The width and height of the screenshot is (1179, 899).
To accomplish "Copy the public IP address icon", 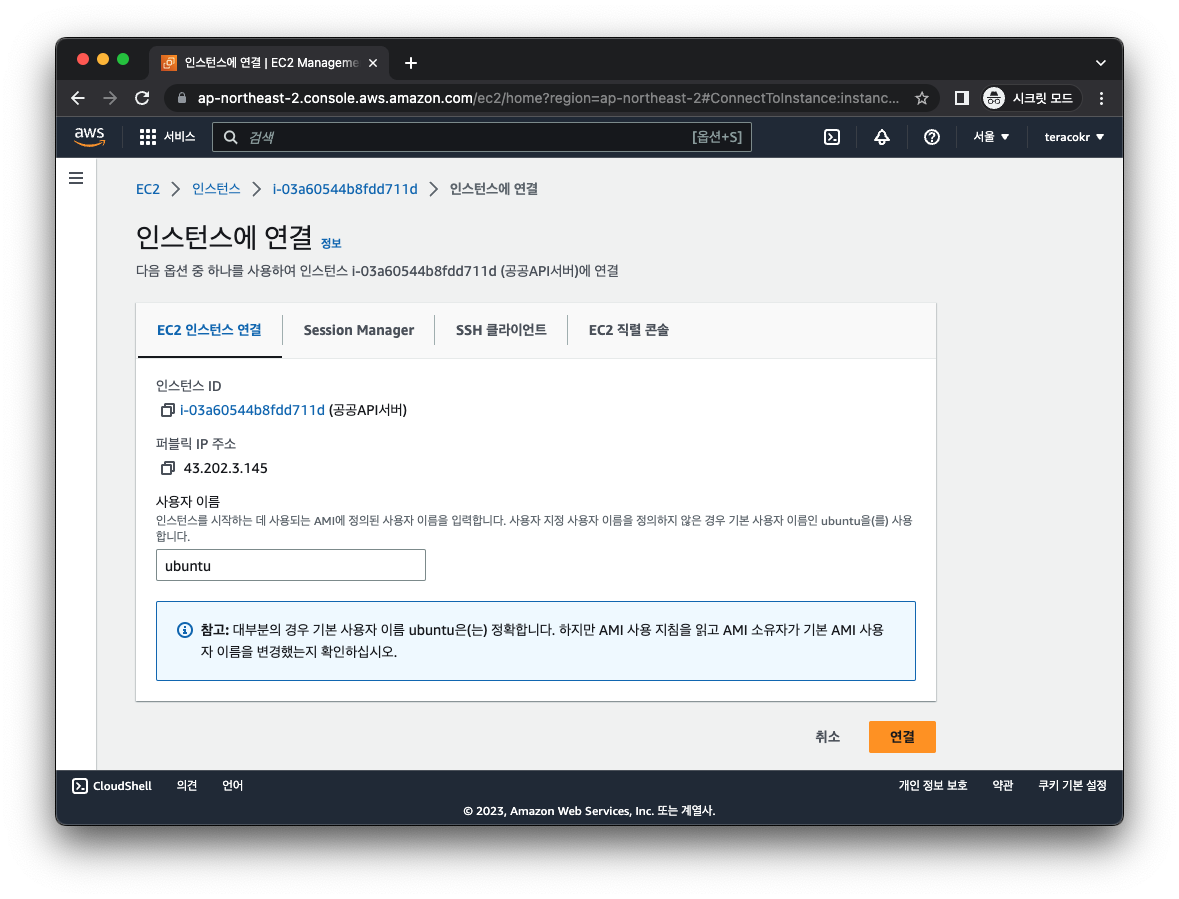I will click(168, 468).
